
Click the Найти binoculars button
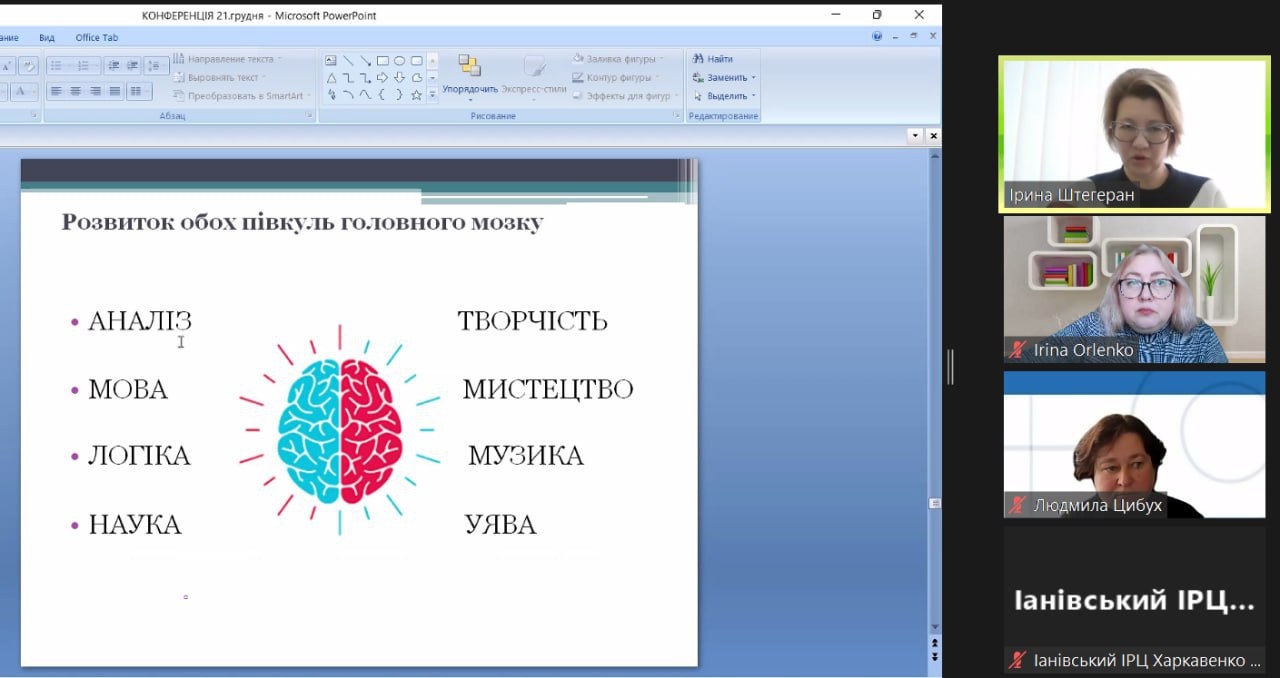713,59
